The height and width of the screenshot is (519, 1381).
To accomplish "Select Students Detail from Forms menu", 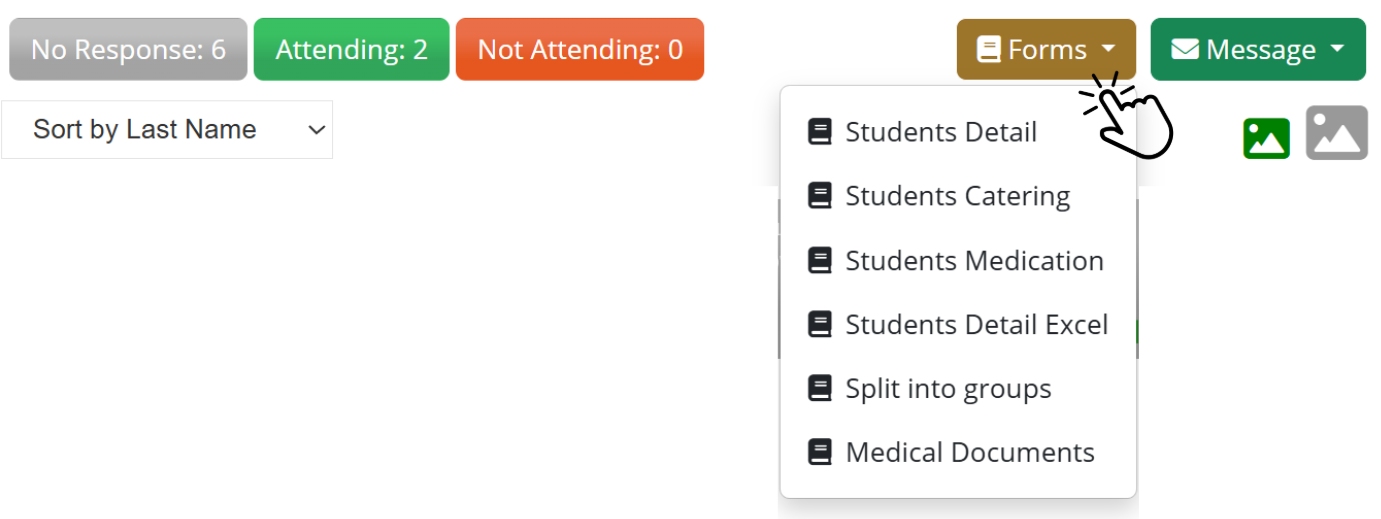I will pyautogui.click(x=940, y=132).
